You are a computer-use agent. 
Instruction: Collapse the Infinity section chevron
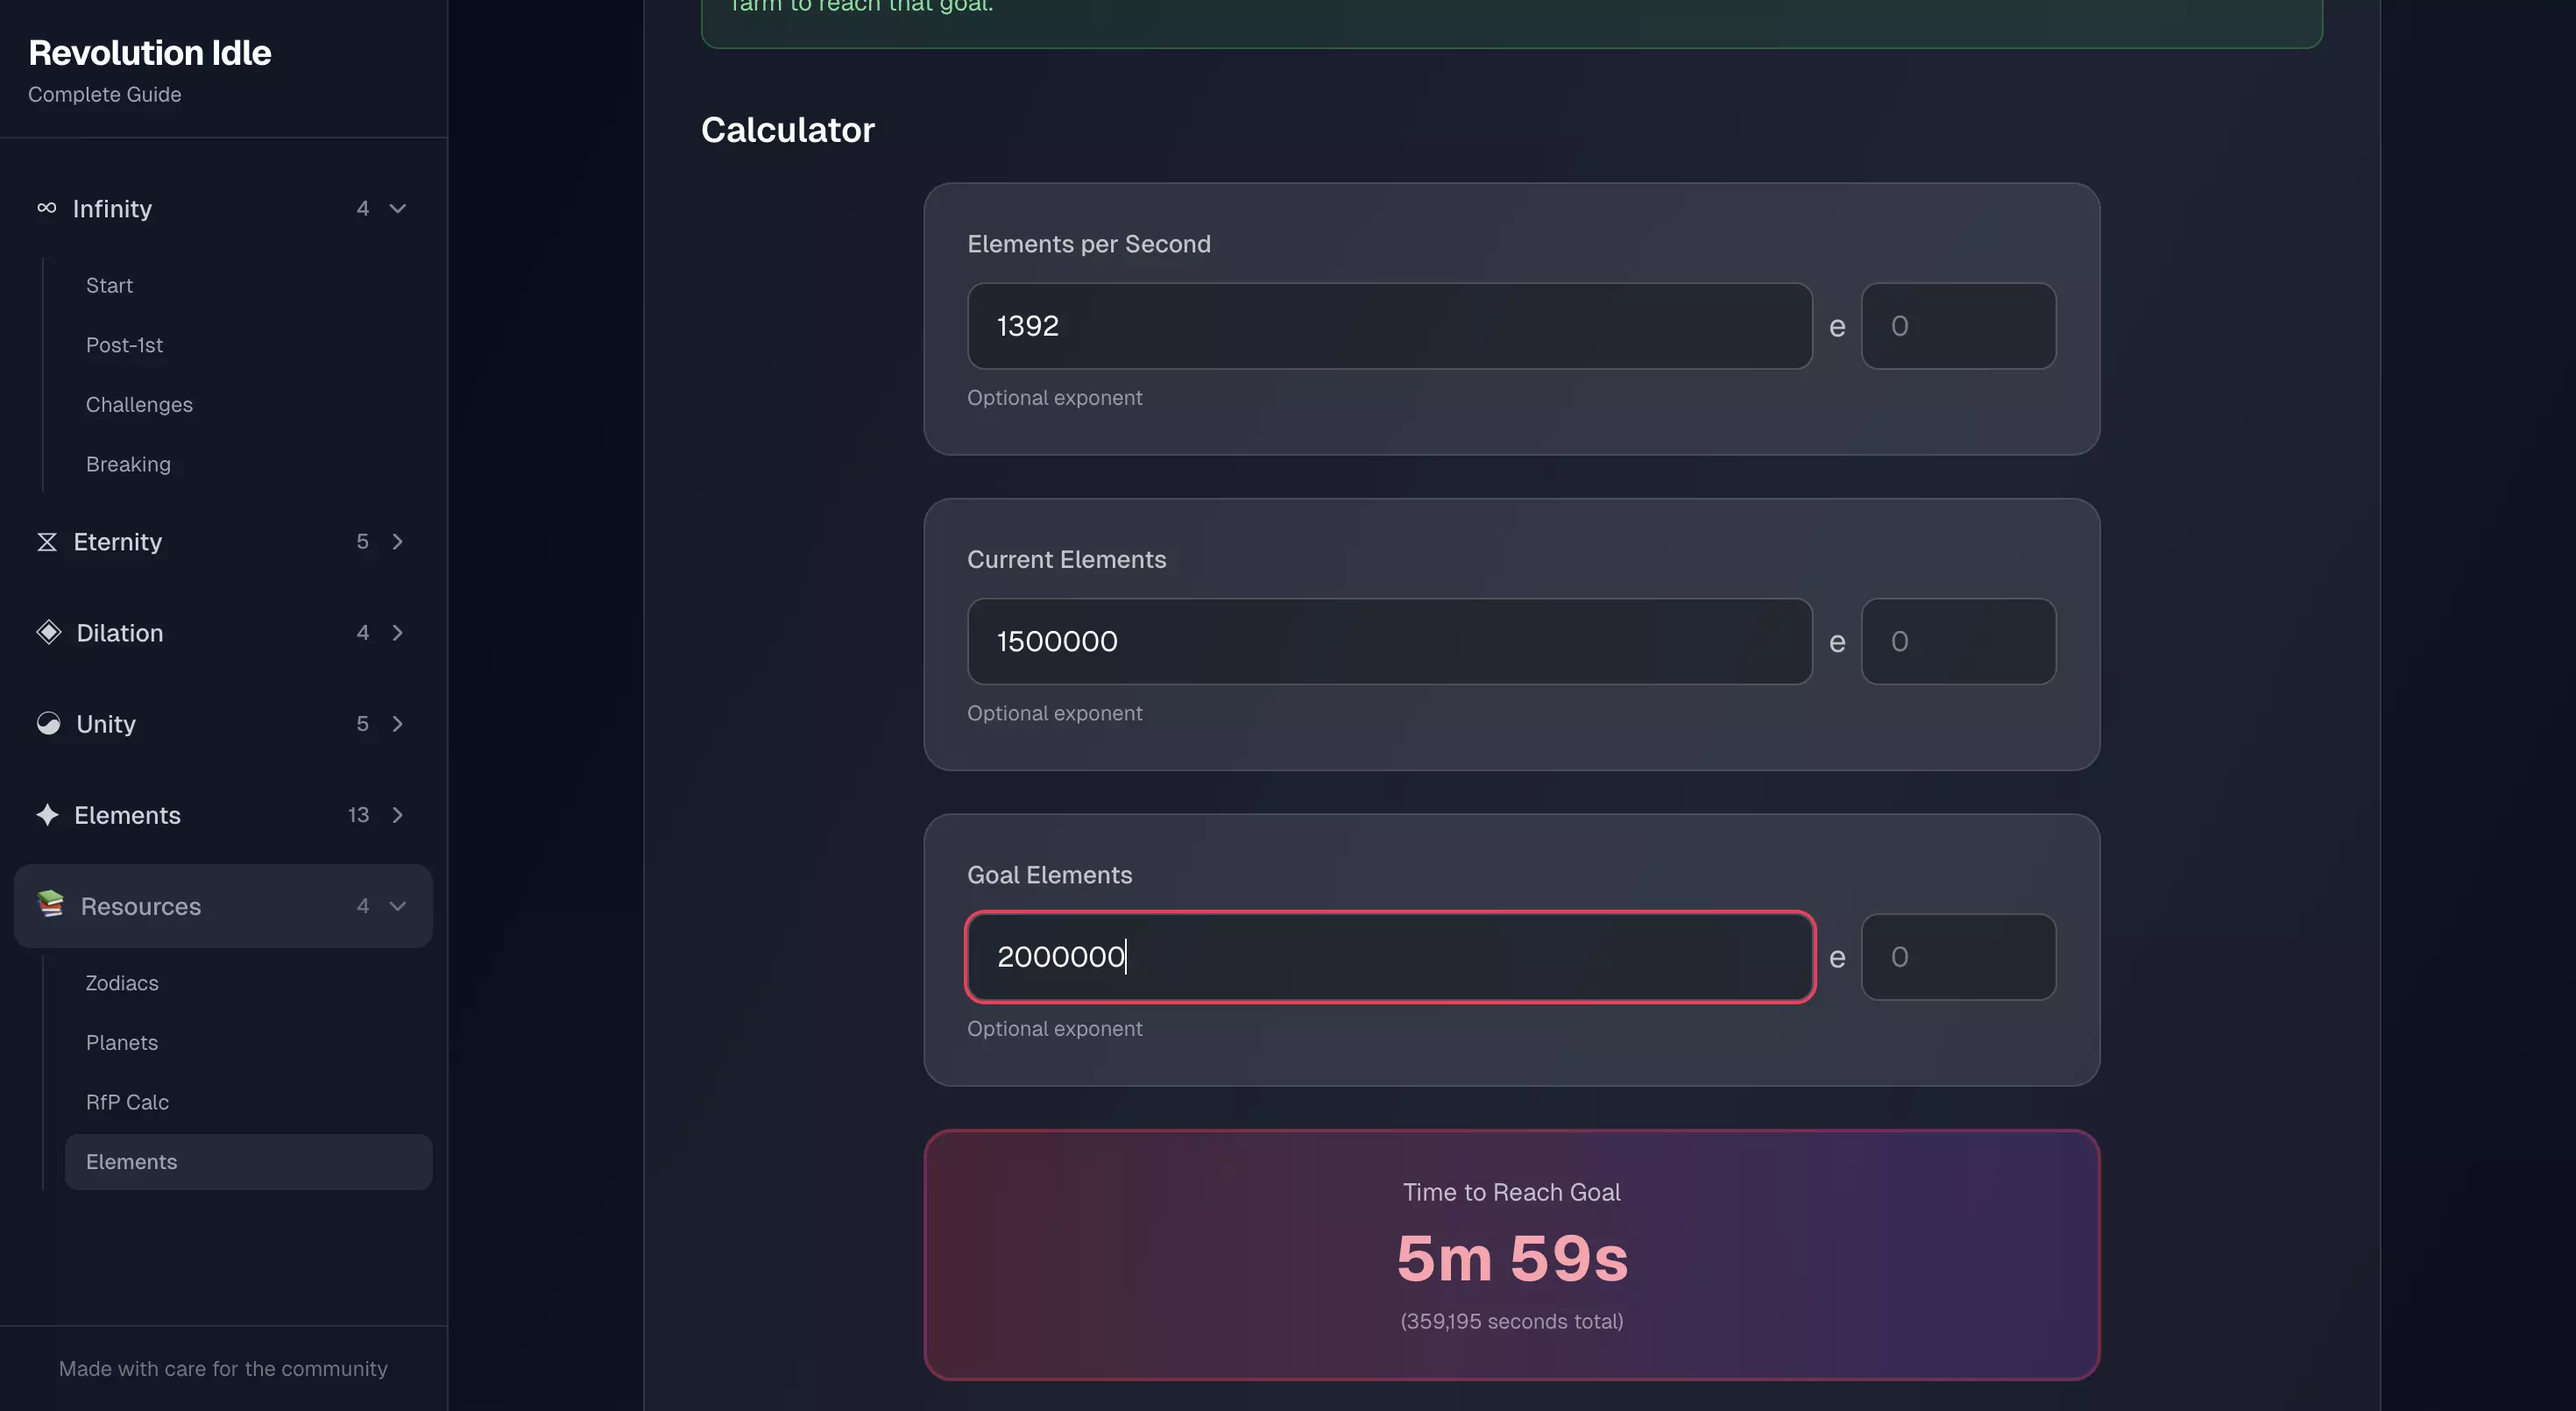click(x=398, y=208)
